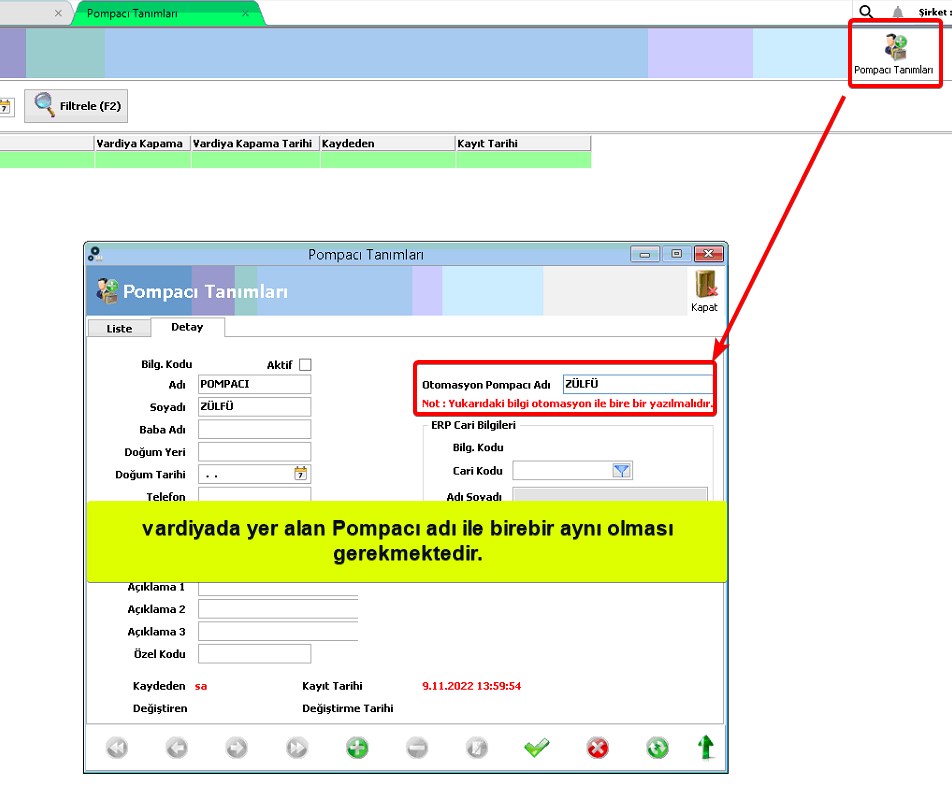Click the Kapat door icon in dialog
This screenshot has width=952, height=789.
pos(704,291)
